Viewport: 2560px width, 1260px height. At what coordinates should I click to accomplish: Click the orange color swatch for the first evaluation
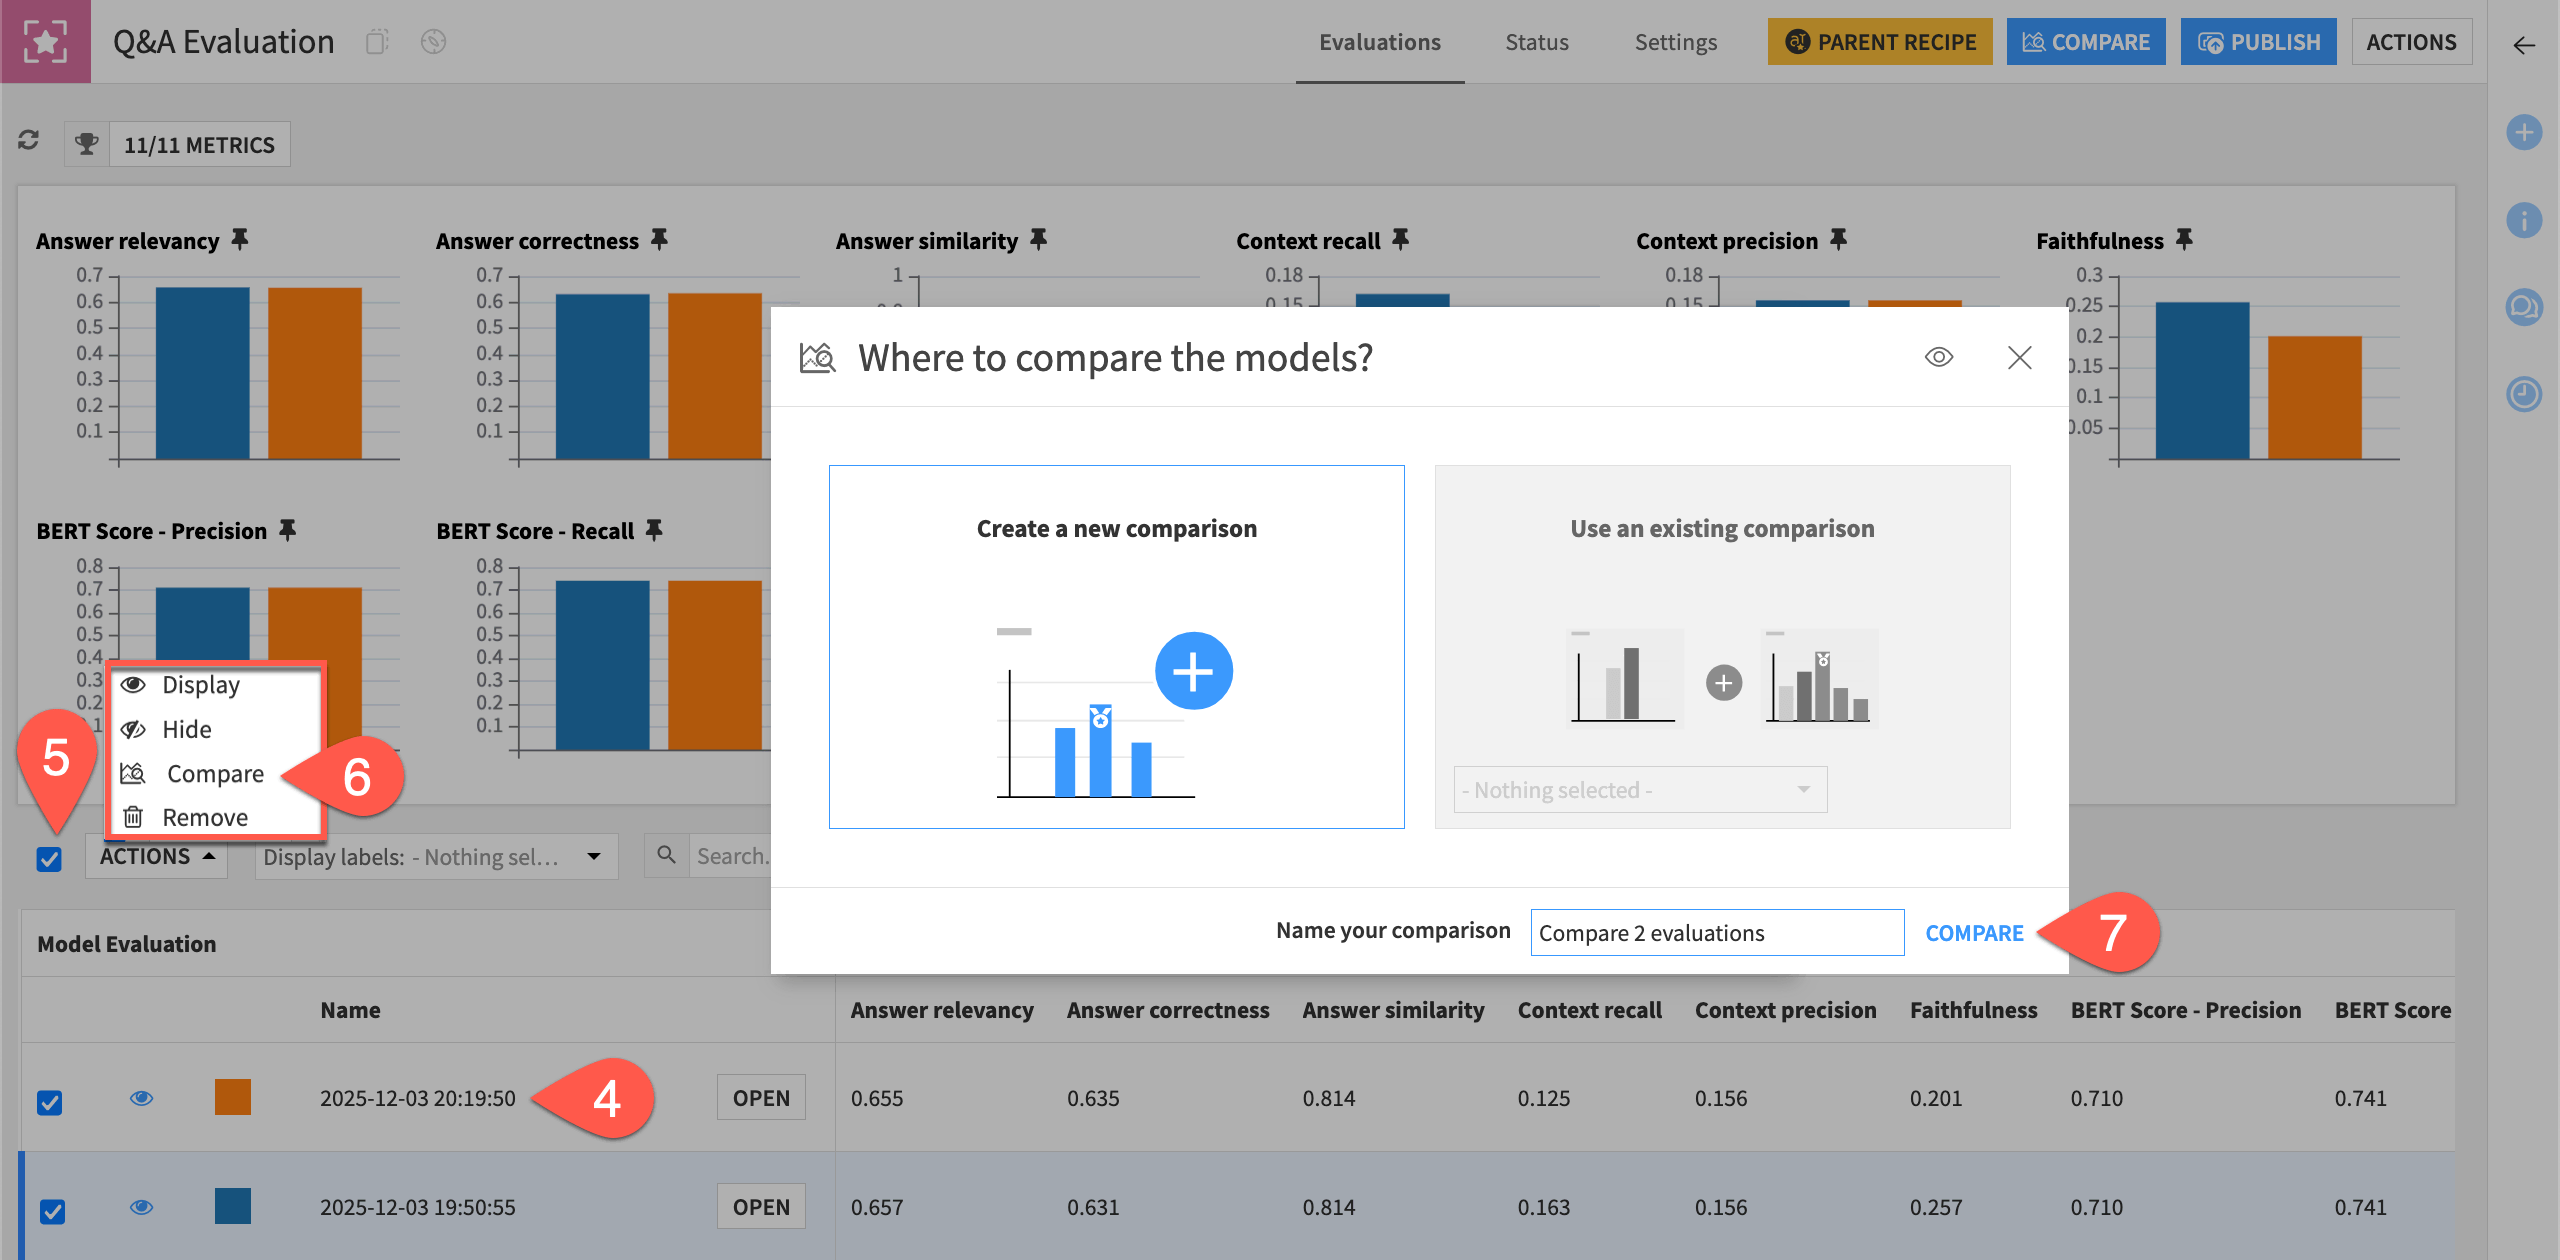[x=233, y=1097]
